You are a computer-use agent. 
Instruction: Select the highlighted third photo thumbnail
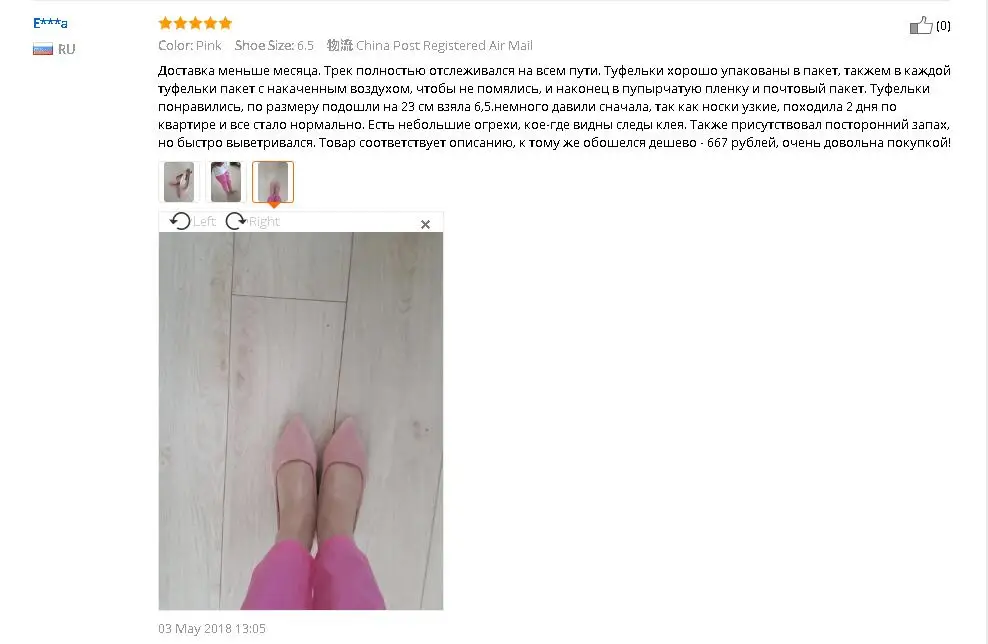click(x=273, y=182)
